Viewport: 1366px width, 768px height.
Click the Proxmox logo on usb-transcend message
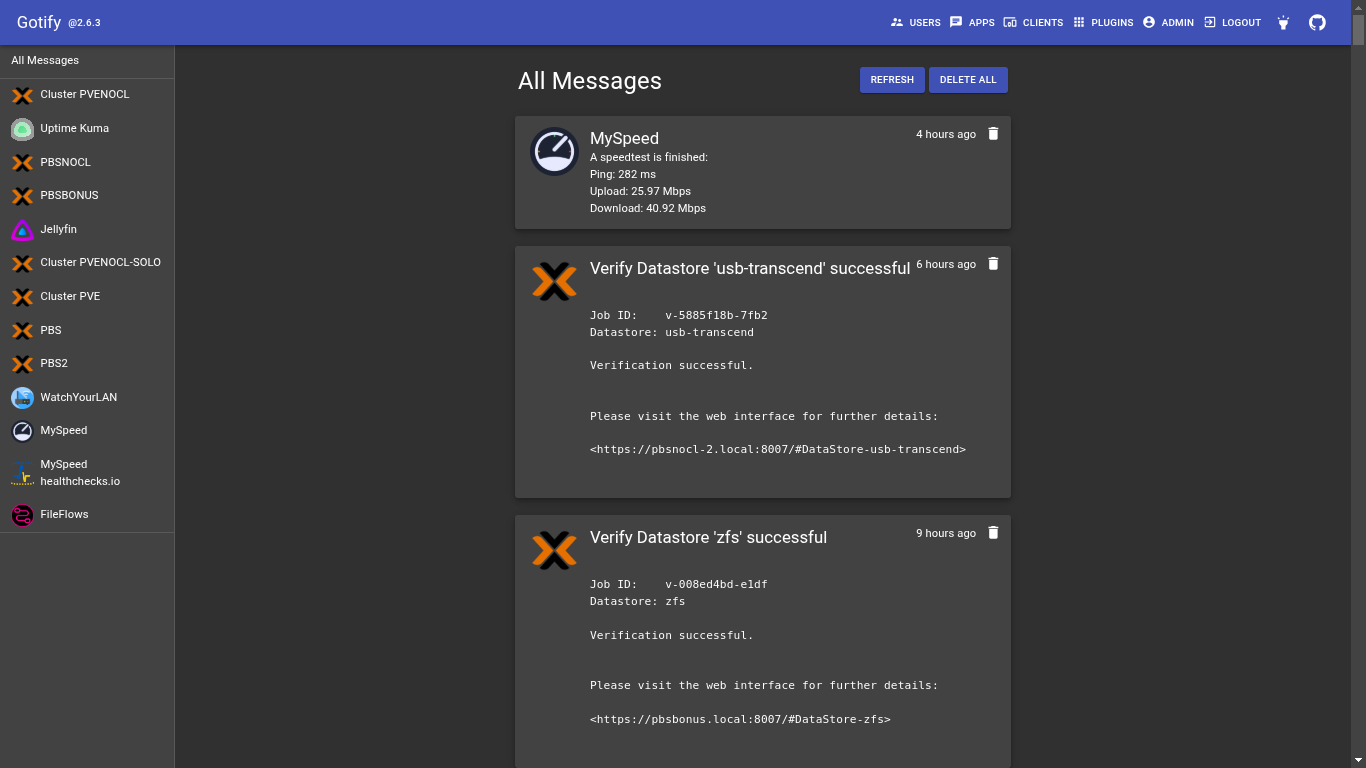(x=554, y=282)
